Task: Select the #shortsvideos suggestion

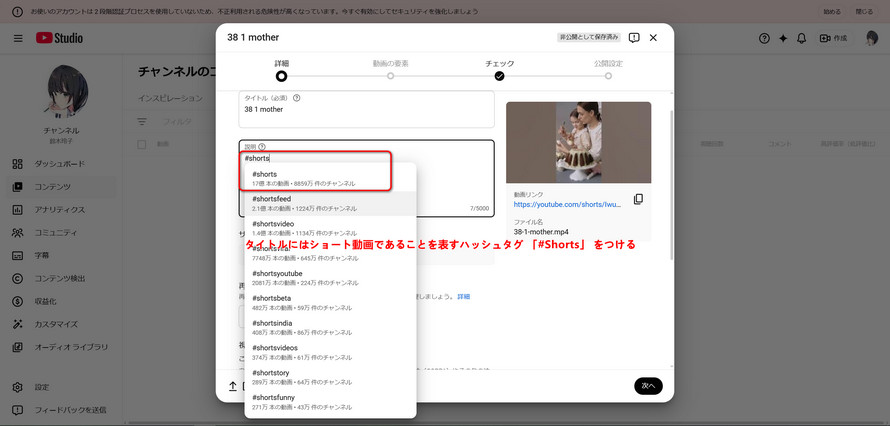Action: [x=330, y=352]
